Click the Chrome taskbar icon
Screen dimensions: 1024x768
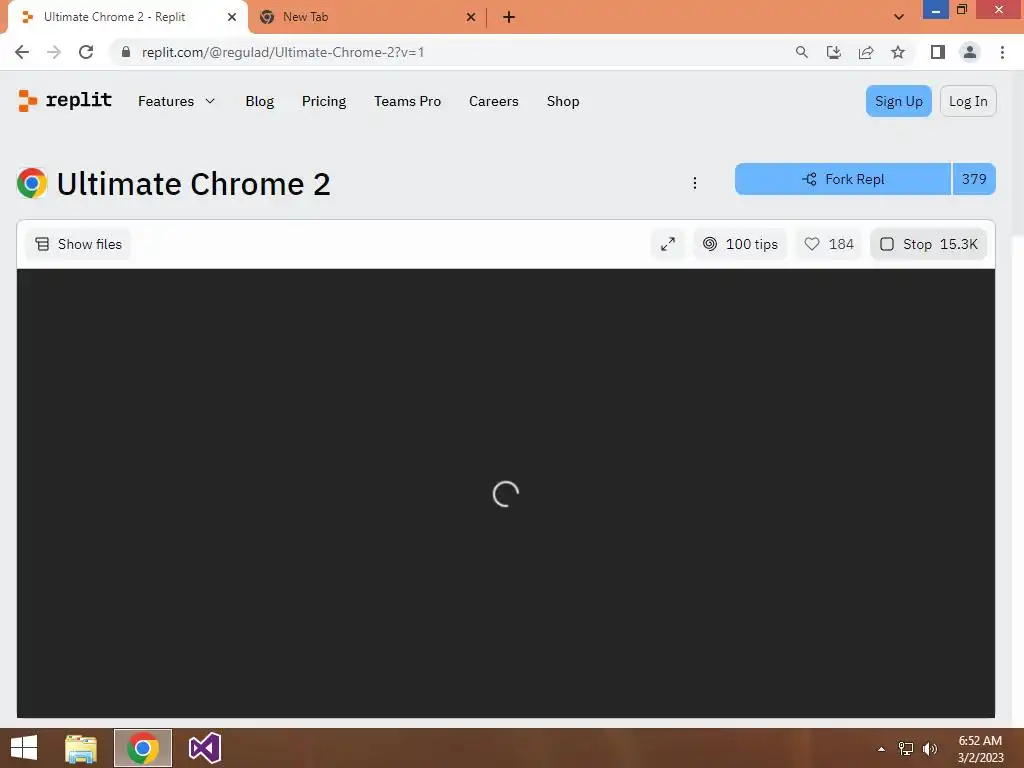pos(143,748)
